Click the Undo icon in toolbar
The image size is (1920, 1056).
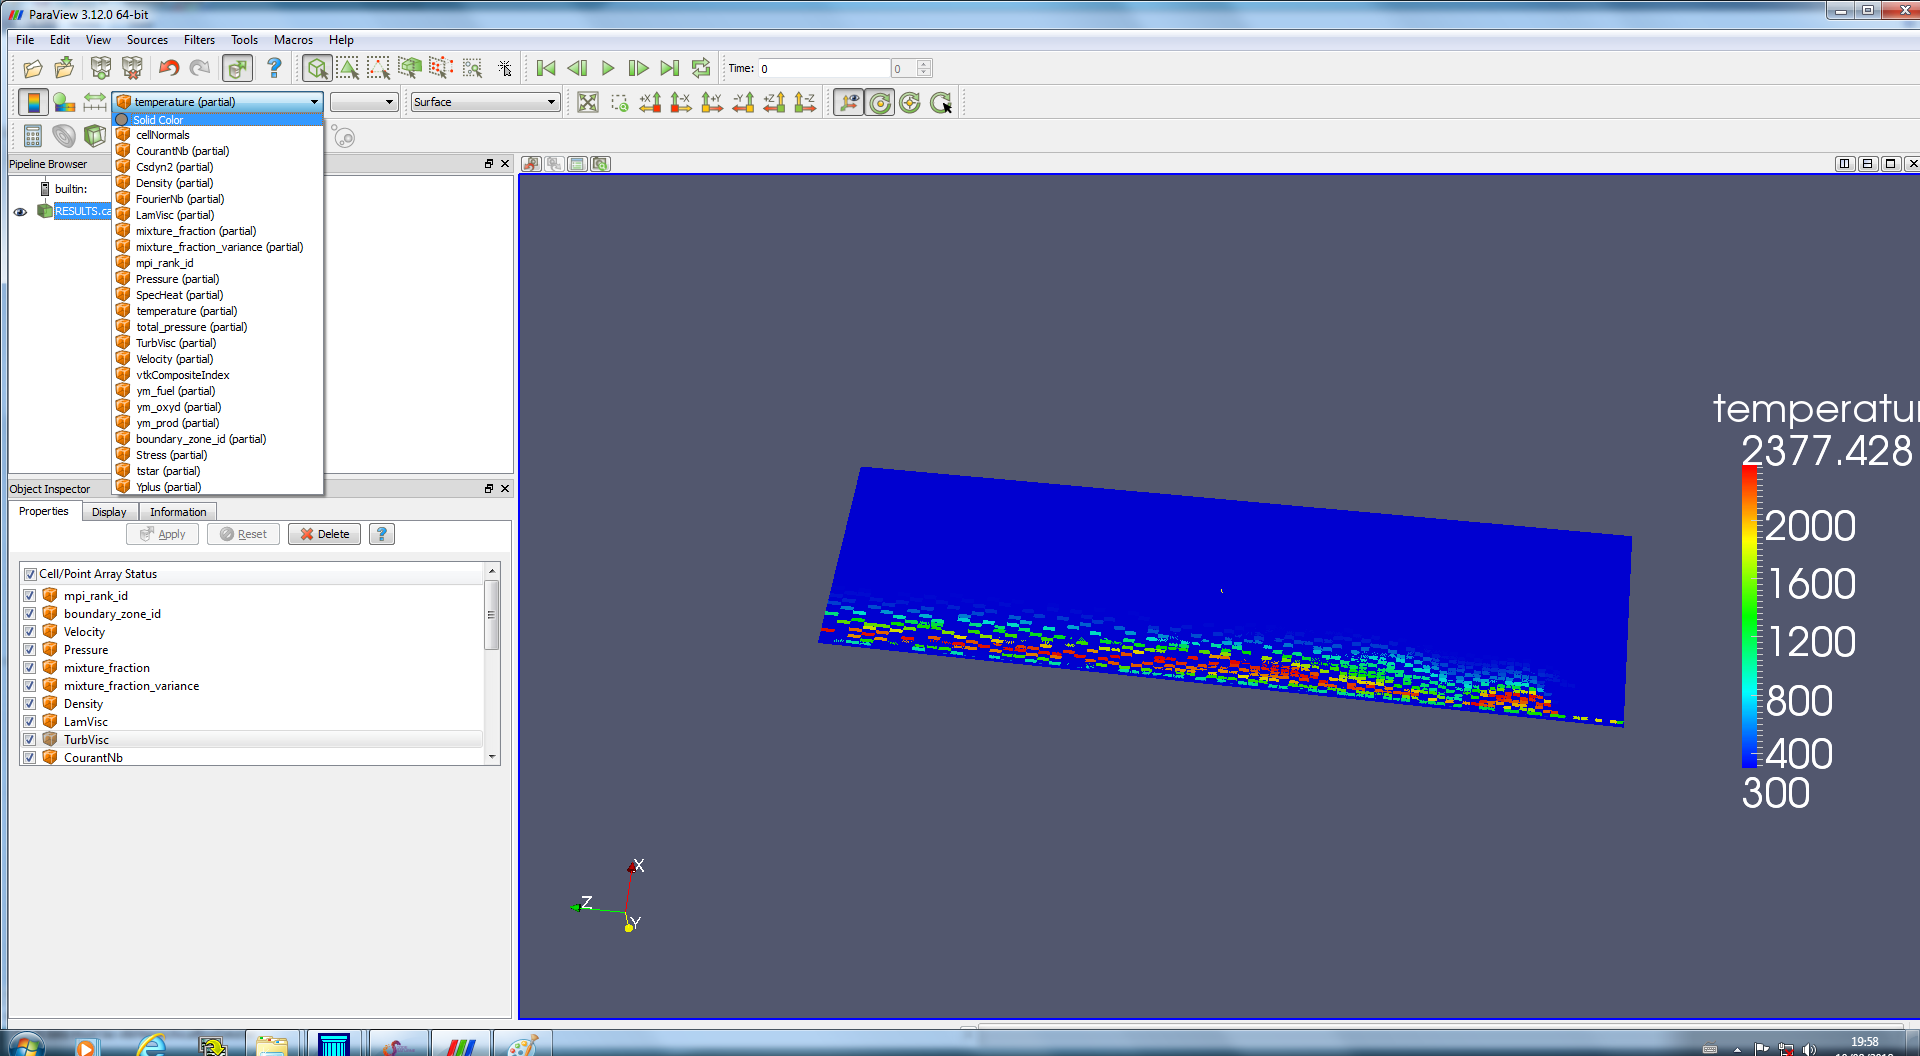(169, 68)
